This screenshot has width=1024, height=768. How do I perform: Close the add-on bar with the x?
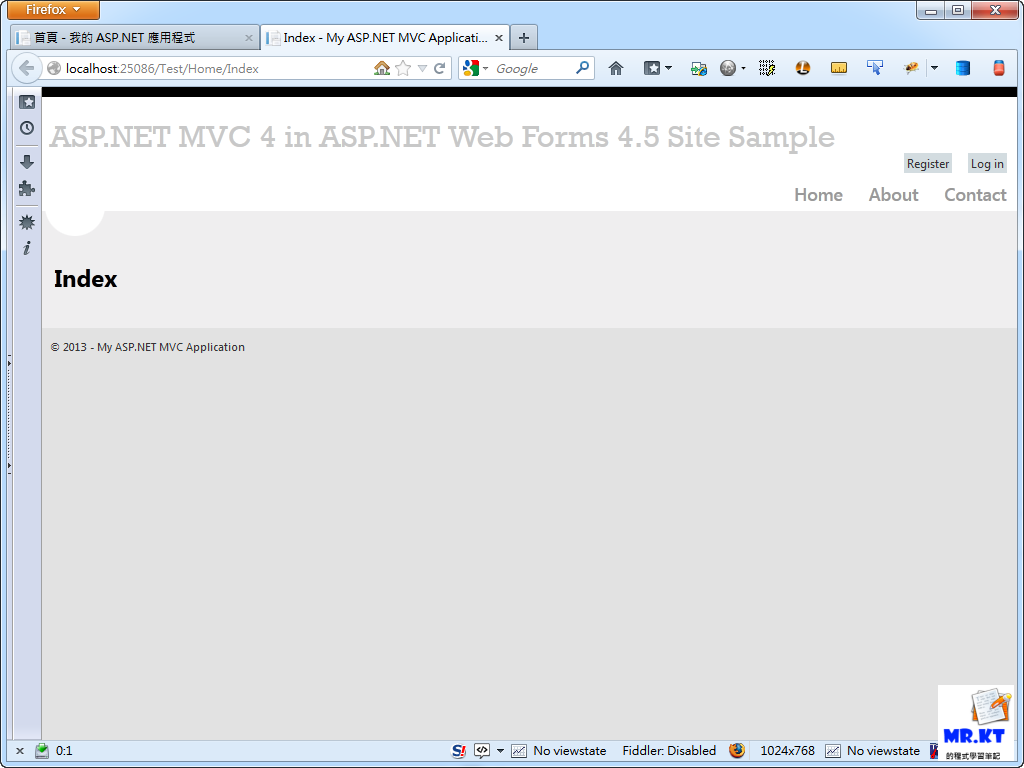(x=20, y=751)
